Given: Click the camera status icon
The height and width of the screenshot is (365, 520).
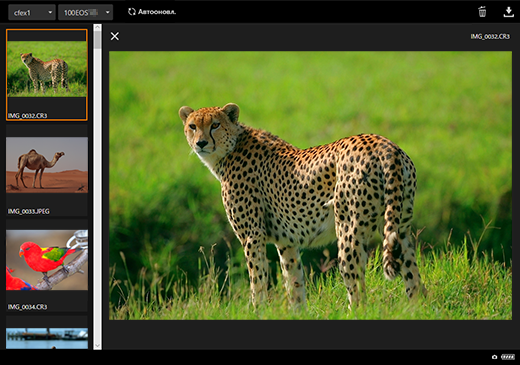Looking at the screenshot, I should [x=494, y=357].
